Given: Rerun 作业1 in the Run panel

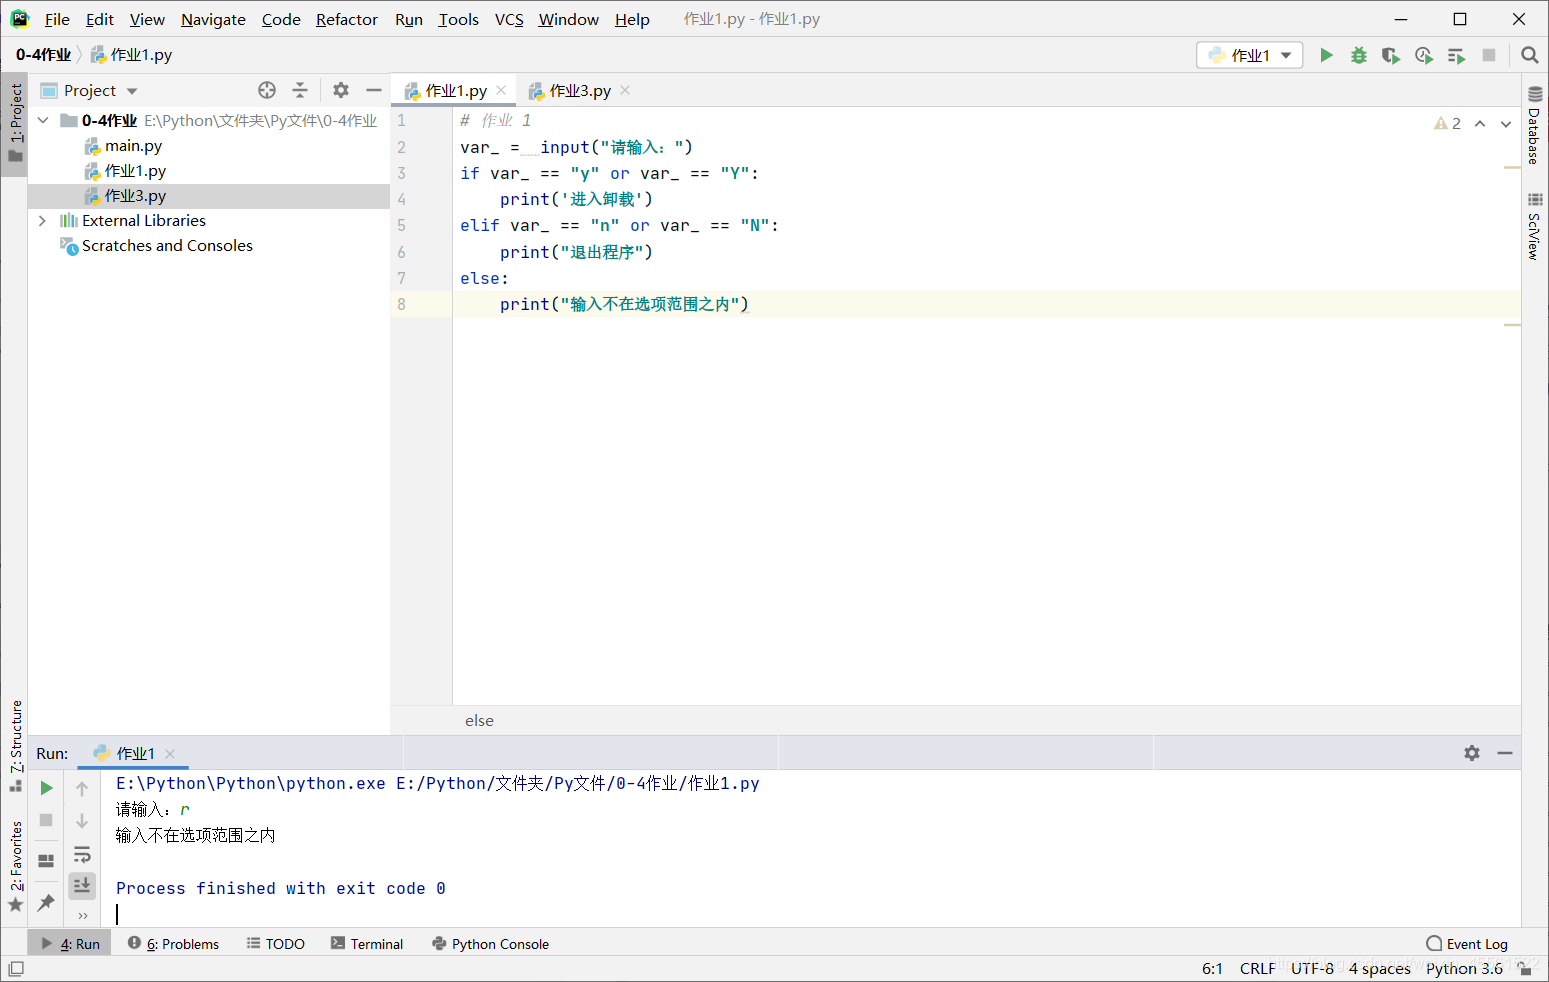Looking at the screenshot, I should point(46,788).
